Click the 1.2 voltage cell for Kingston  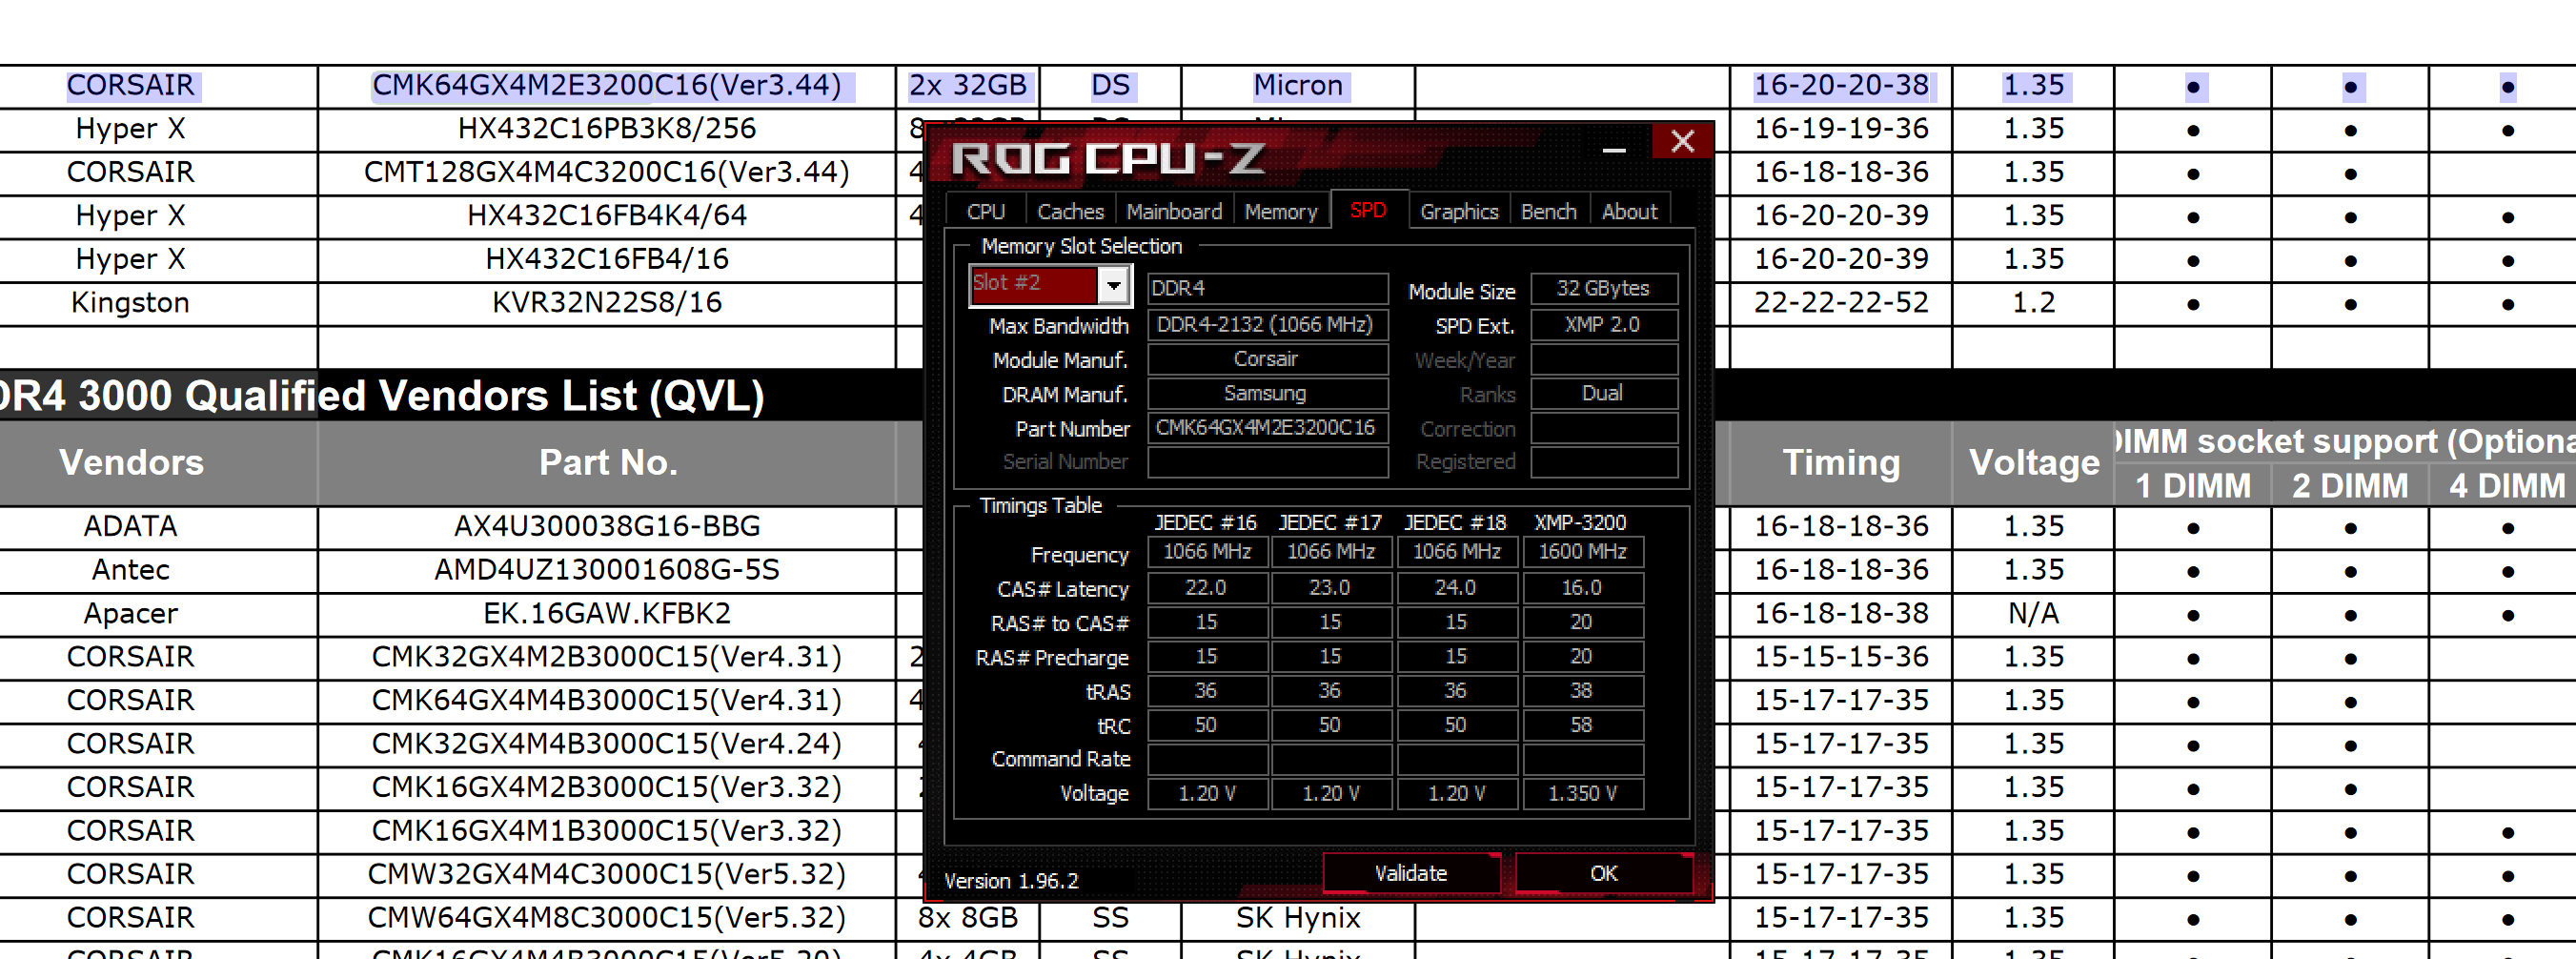pyautogui.click(x=2033, y=303)
